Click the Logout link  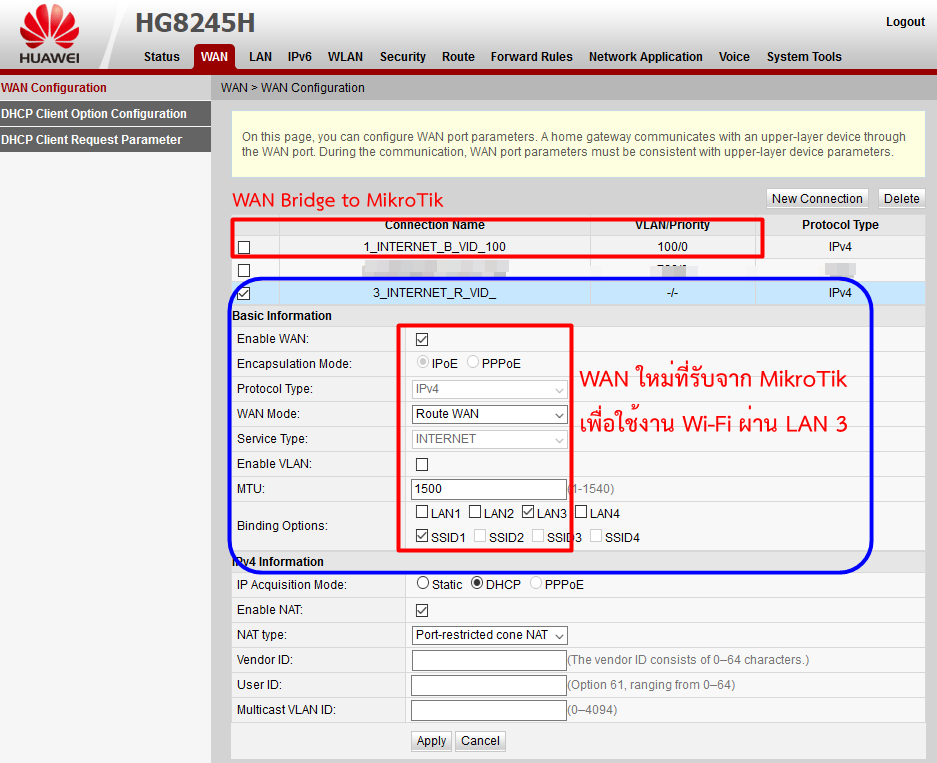905,22
